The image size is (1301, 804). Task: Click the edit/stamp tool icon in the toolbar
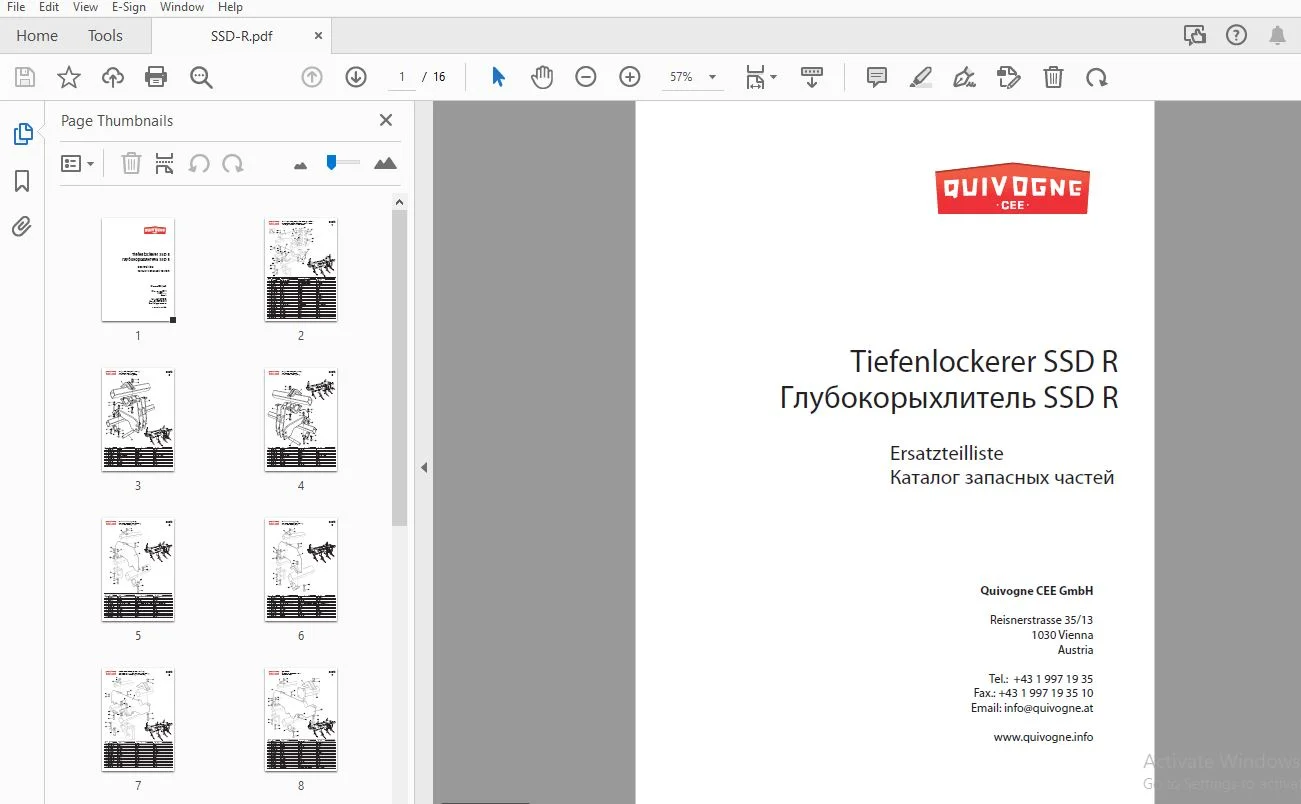1009,77
